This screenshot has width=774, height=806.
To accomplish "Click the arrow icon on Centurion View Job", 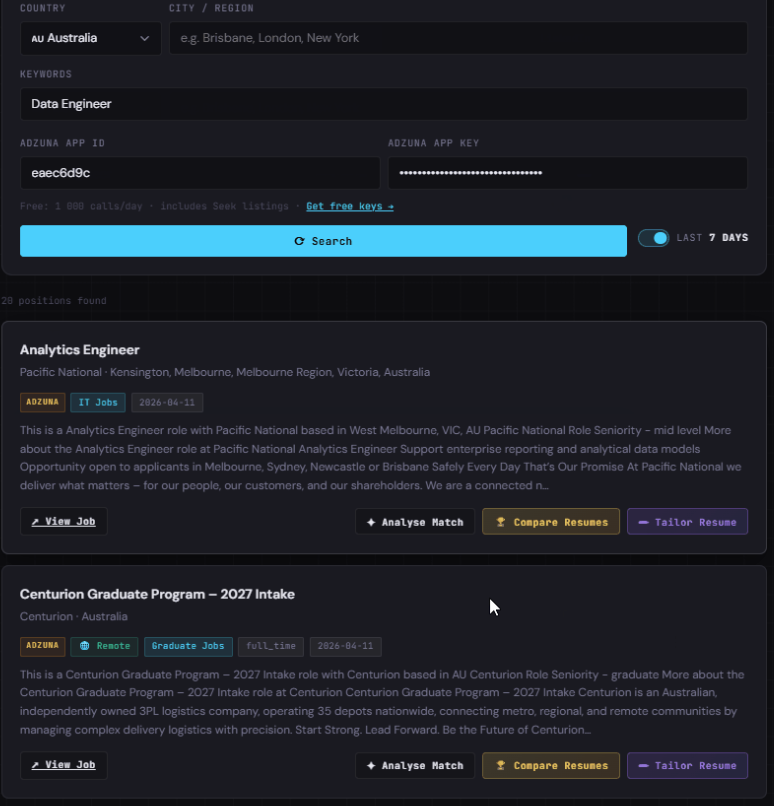I will 35,765.
